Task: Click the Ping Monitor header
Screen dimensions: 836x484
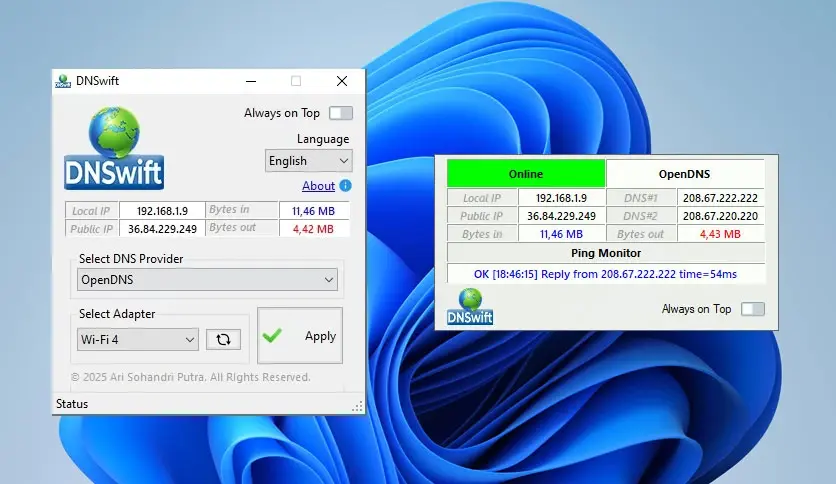Action: tap(605, 253)
